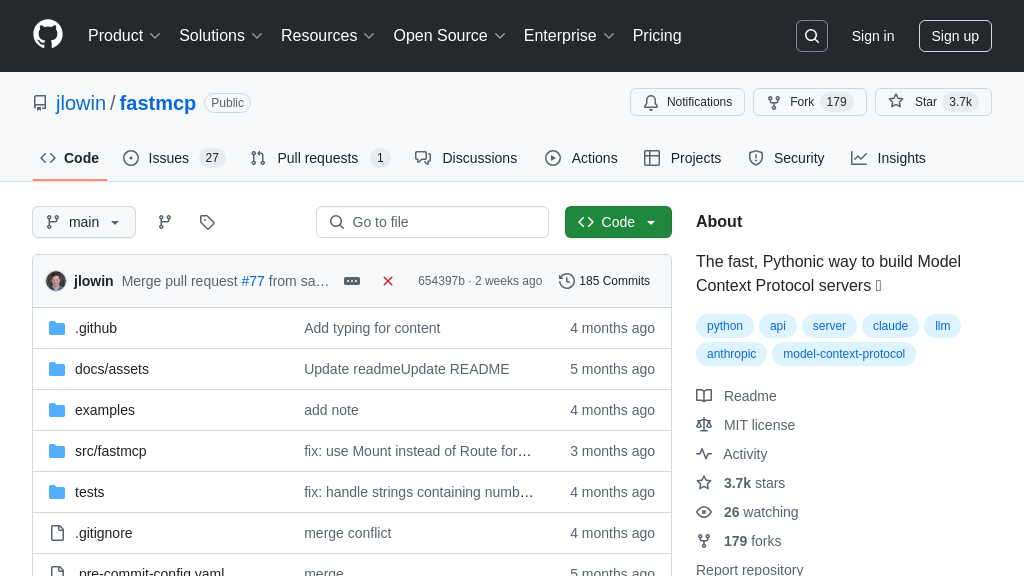Open the fastmcp repository name link
The height and width of the screenshot is (576, 1024).
(x=157, y=103)
